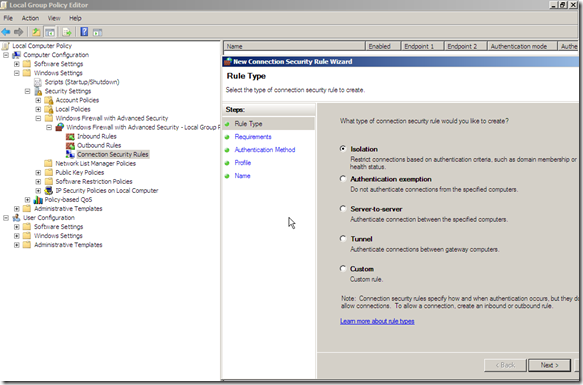Collapse the Computer Configuration node

pos(6,55)
